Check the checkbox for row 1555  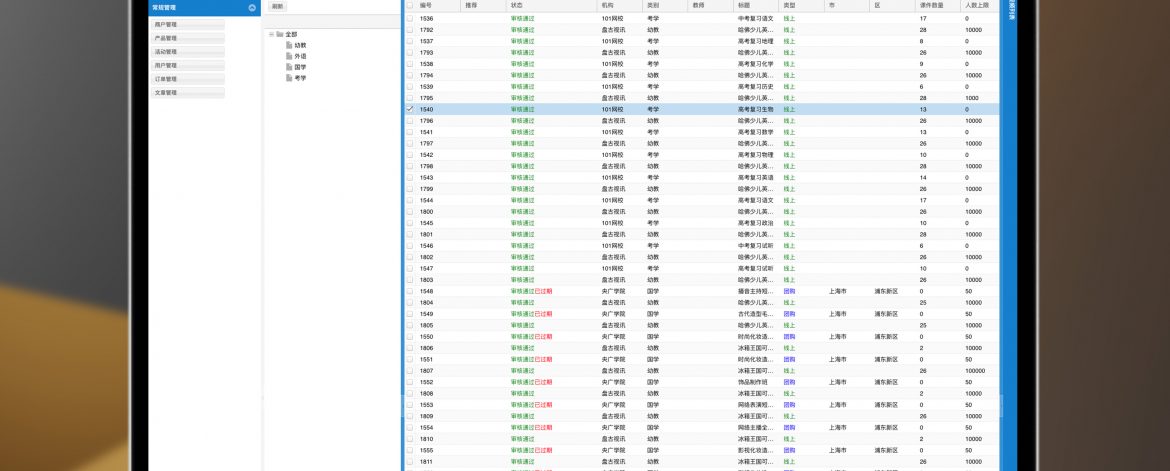410,450
